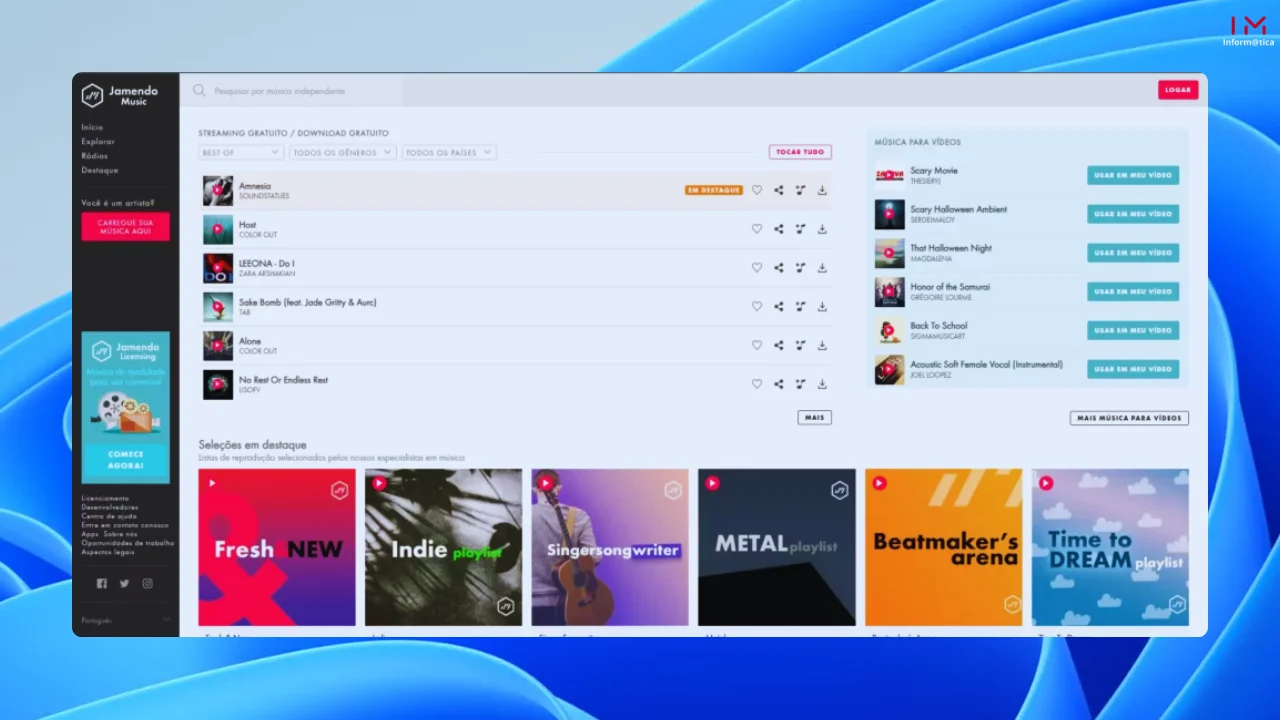Play the Back To School track

(x=889, y=330)
